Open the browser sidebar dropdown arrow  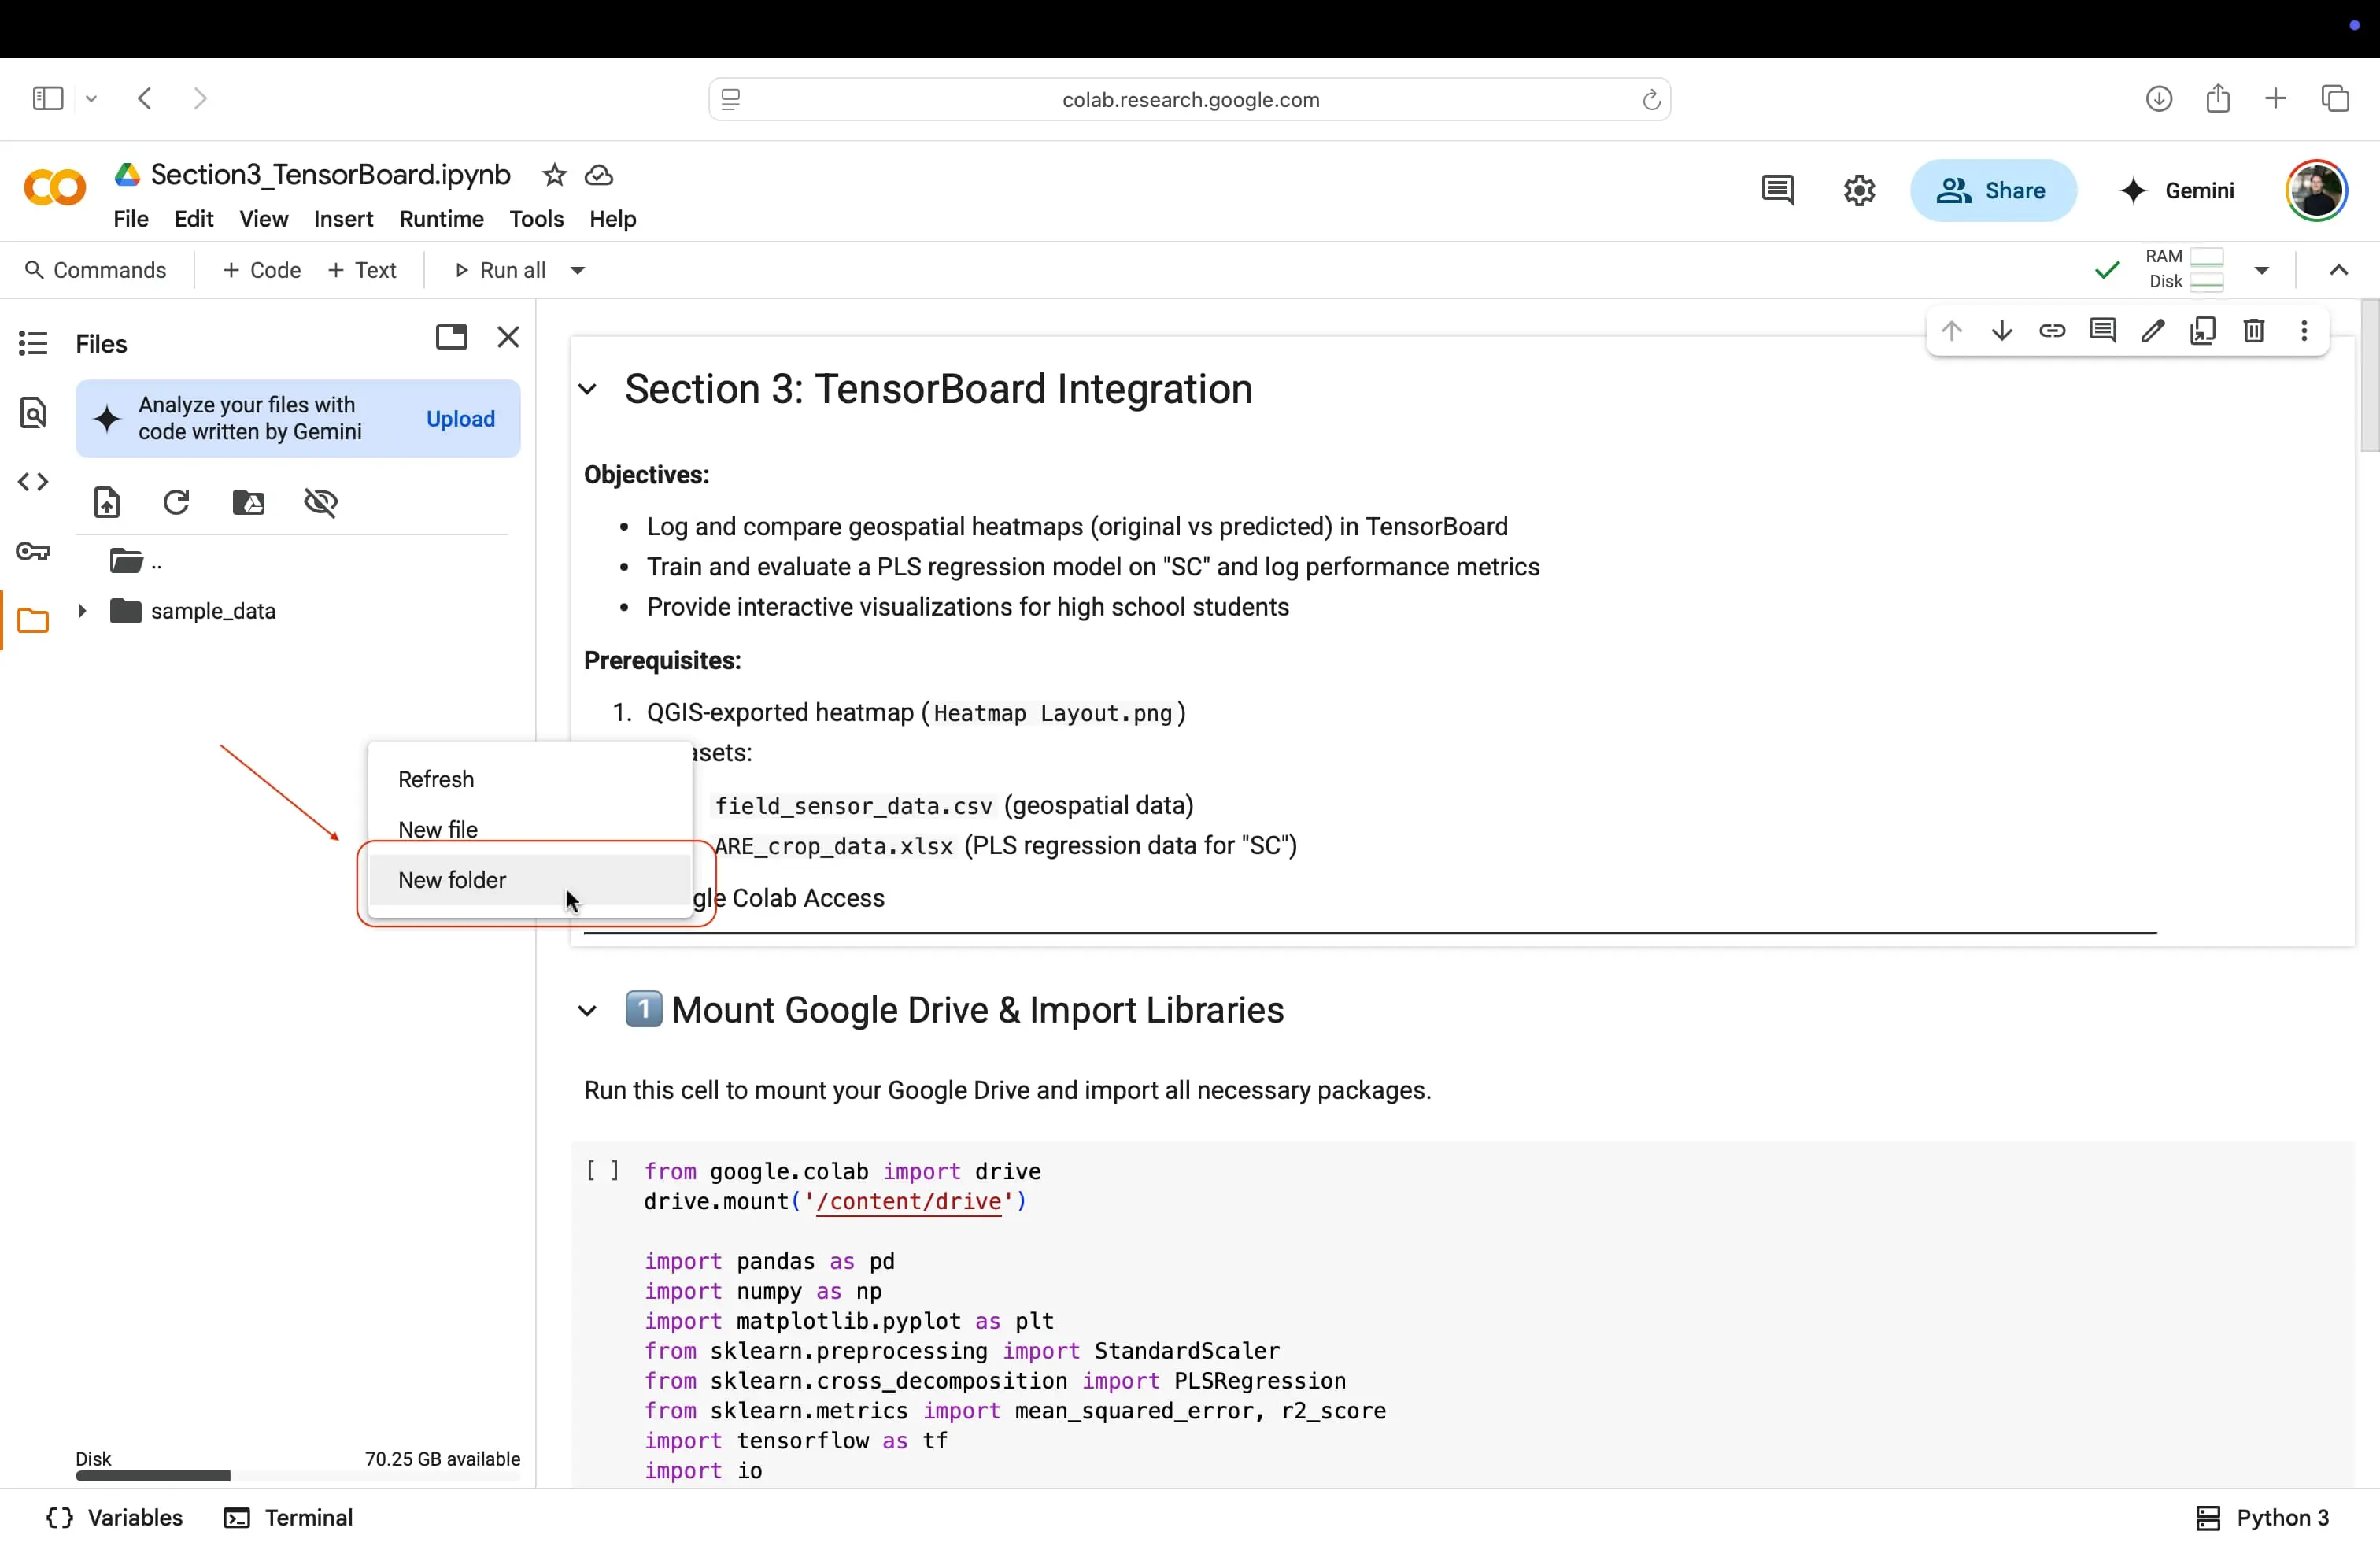91,98
